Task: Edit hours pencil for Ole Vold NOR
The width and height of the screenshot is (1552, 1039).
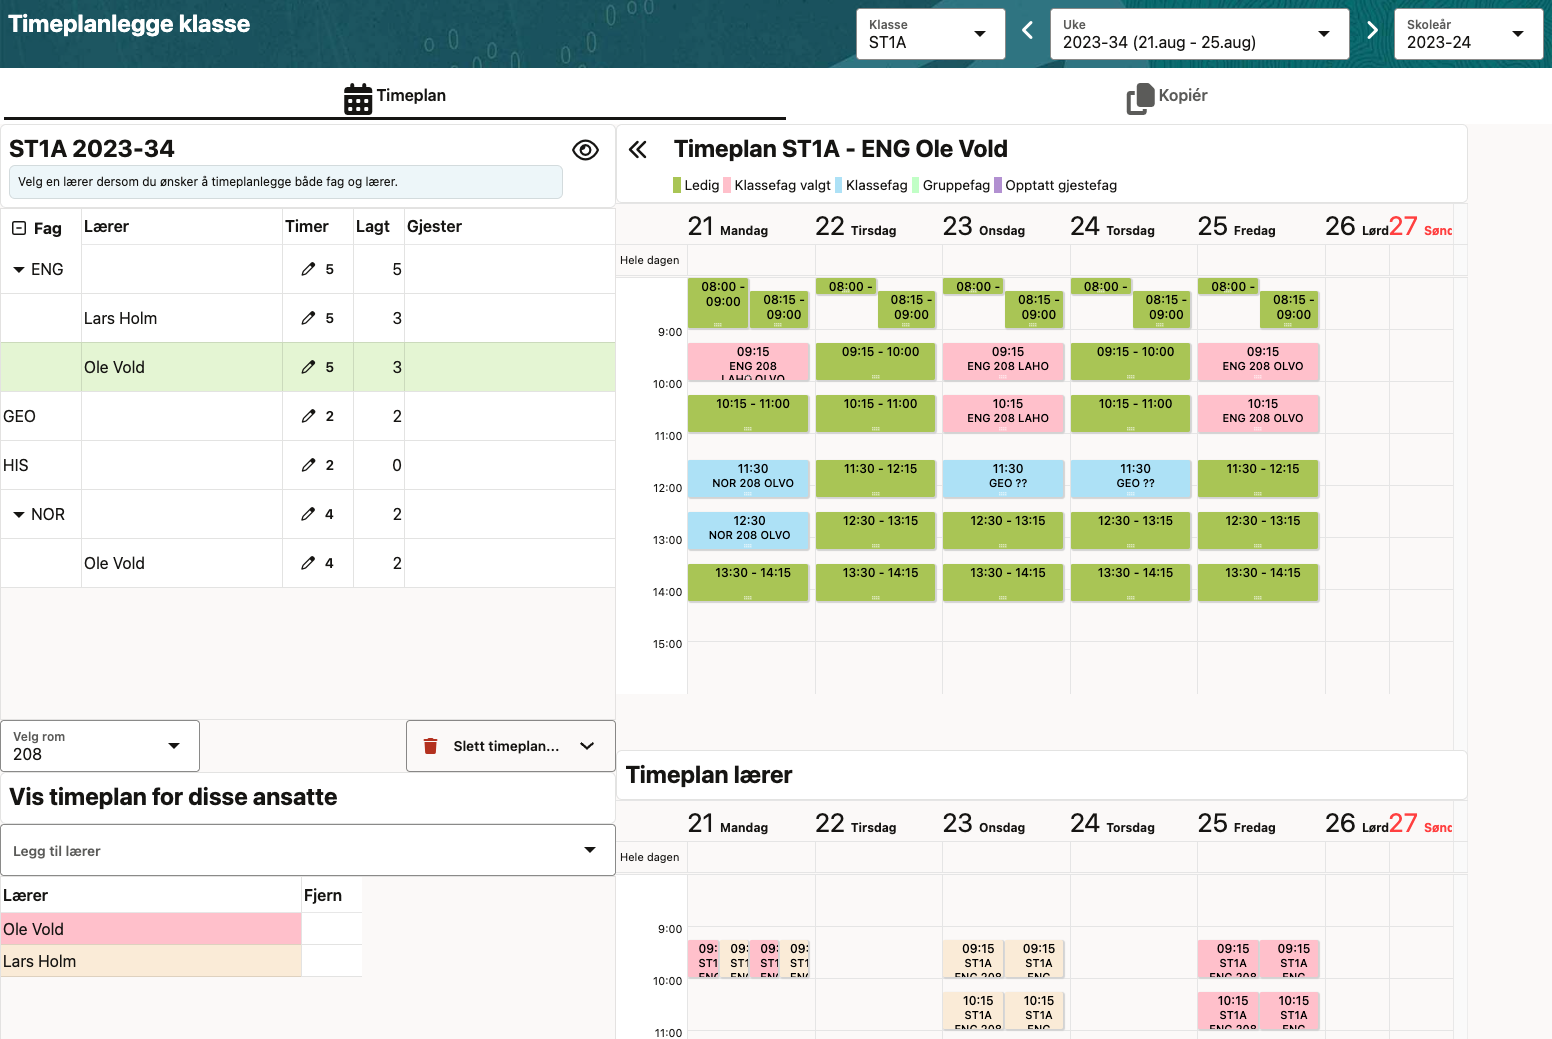Action: click(x=308, y=563)
